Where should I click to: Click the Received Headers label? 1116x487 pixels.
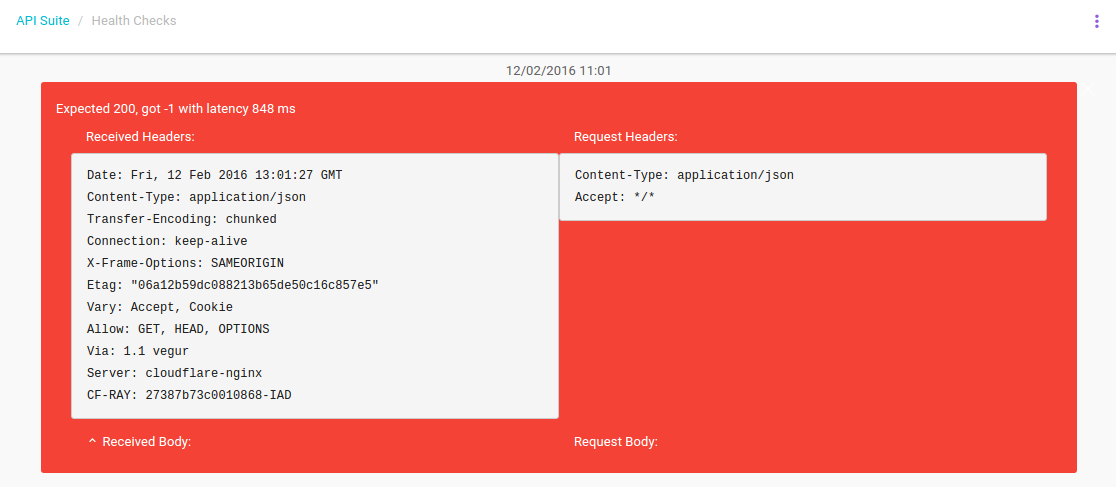pyautogui.click(x=140, y=137)
